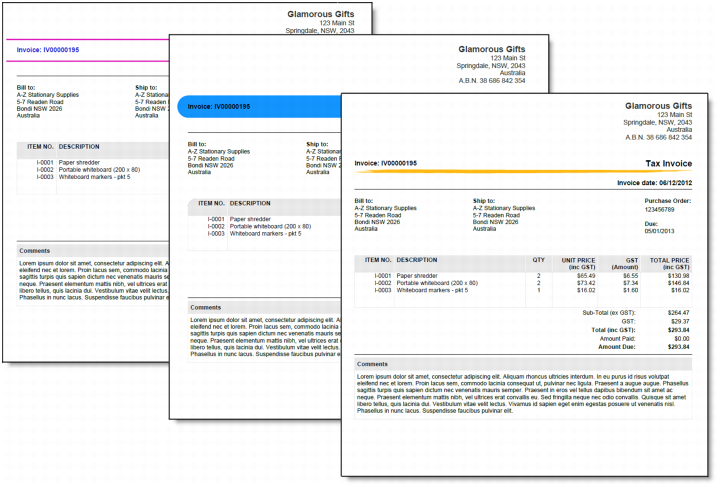Click 'Glamorous Gifts' heading on the magenta-line back invoice
Viewport: 718px width, 486px height.
tap(321, 14)
